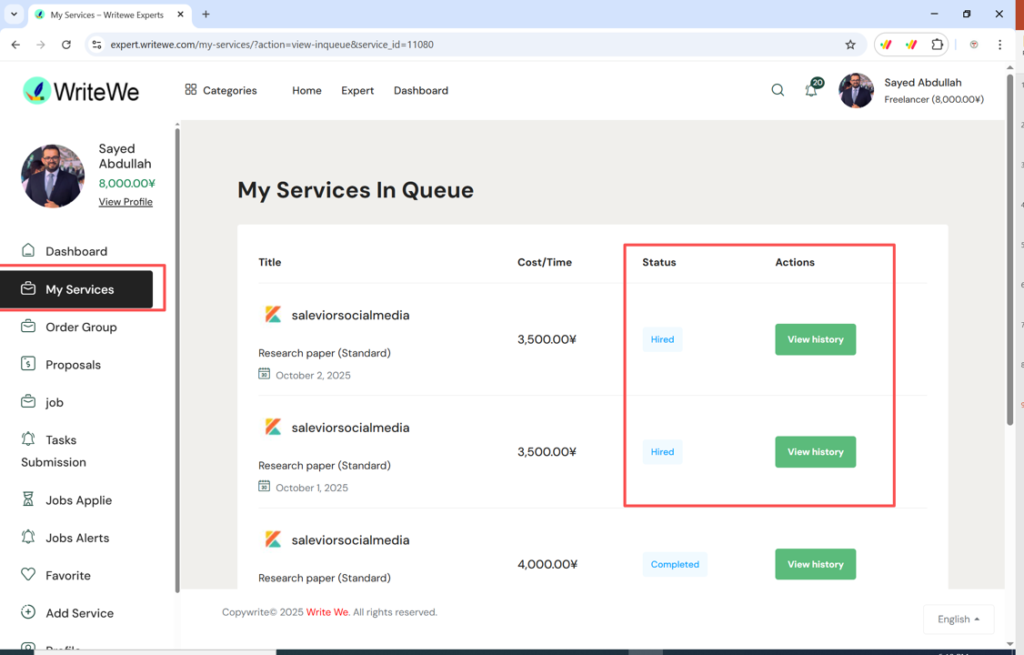Image resolution: width=1024 pixels, height=655 pixels.
Task: Reload the page using the refresh icon
Action: click(x=66, y=44)
